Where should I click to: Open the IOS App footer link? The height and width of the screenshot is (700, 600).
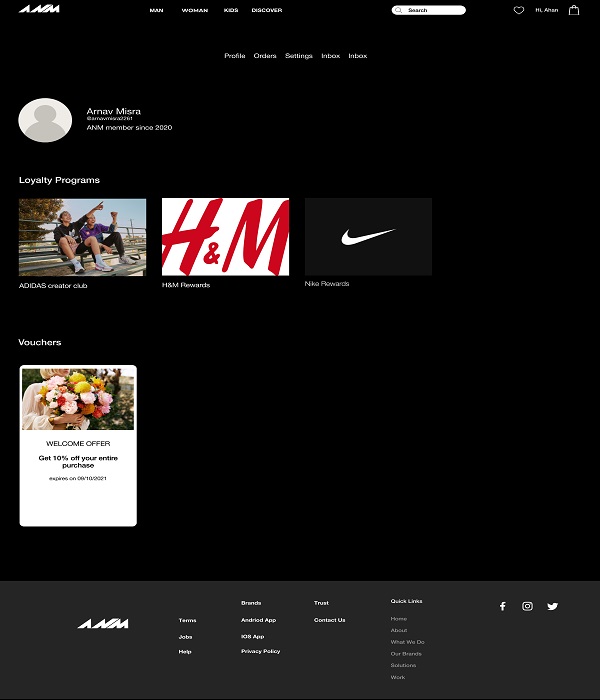coord(253,637)
